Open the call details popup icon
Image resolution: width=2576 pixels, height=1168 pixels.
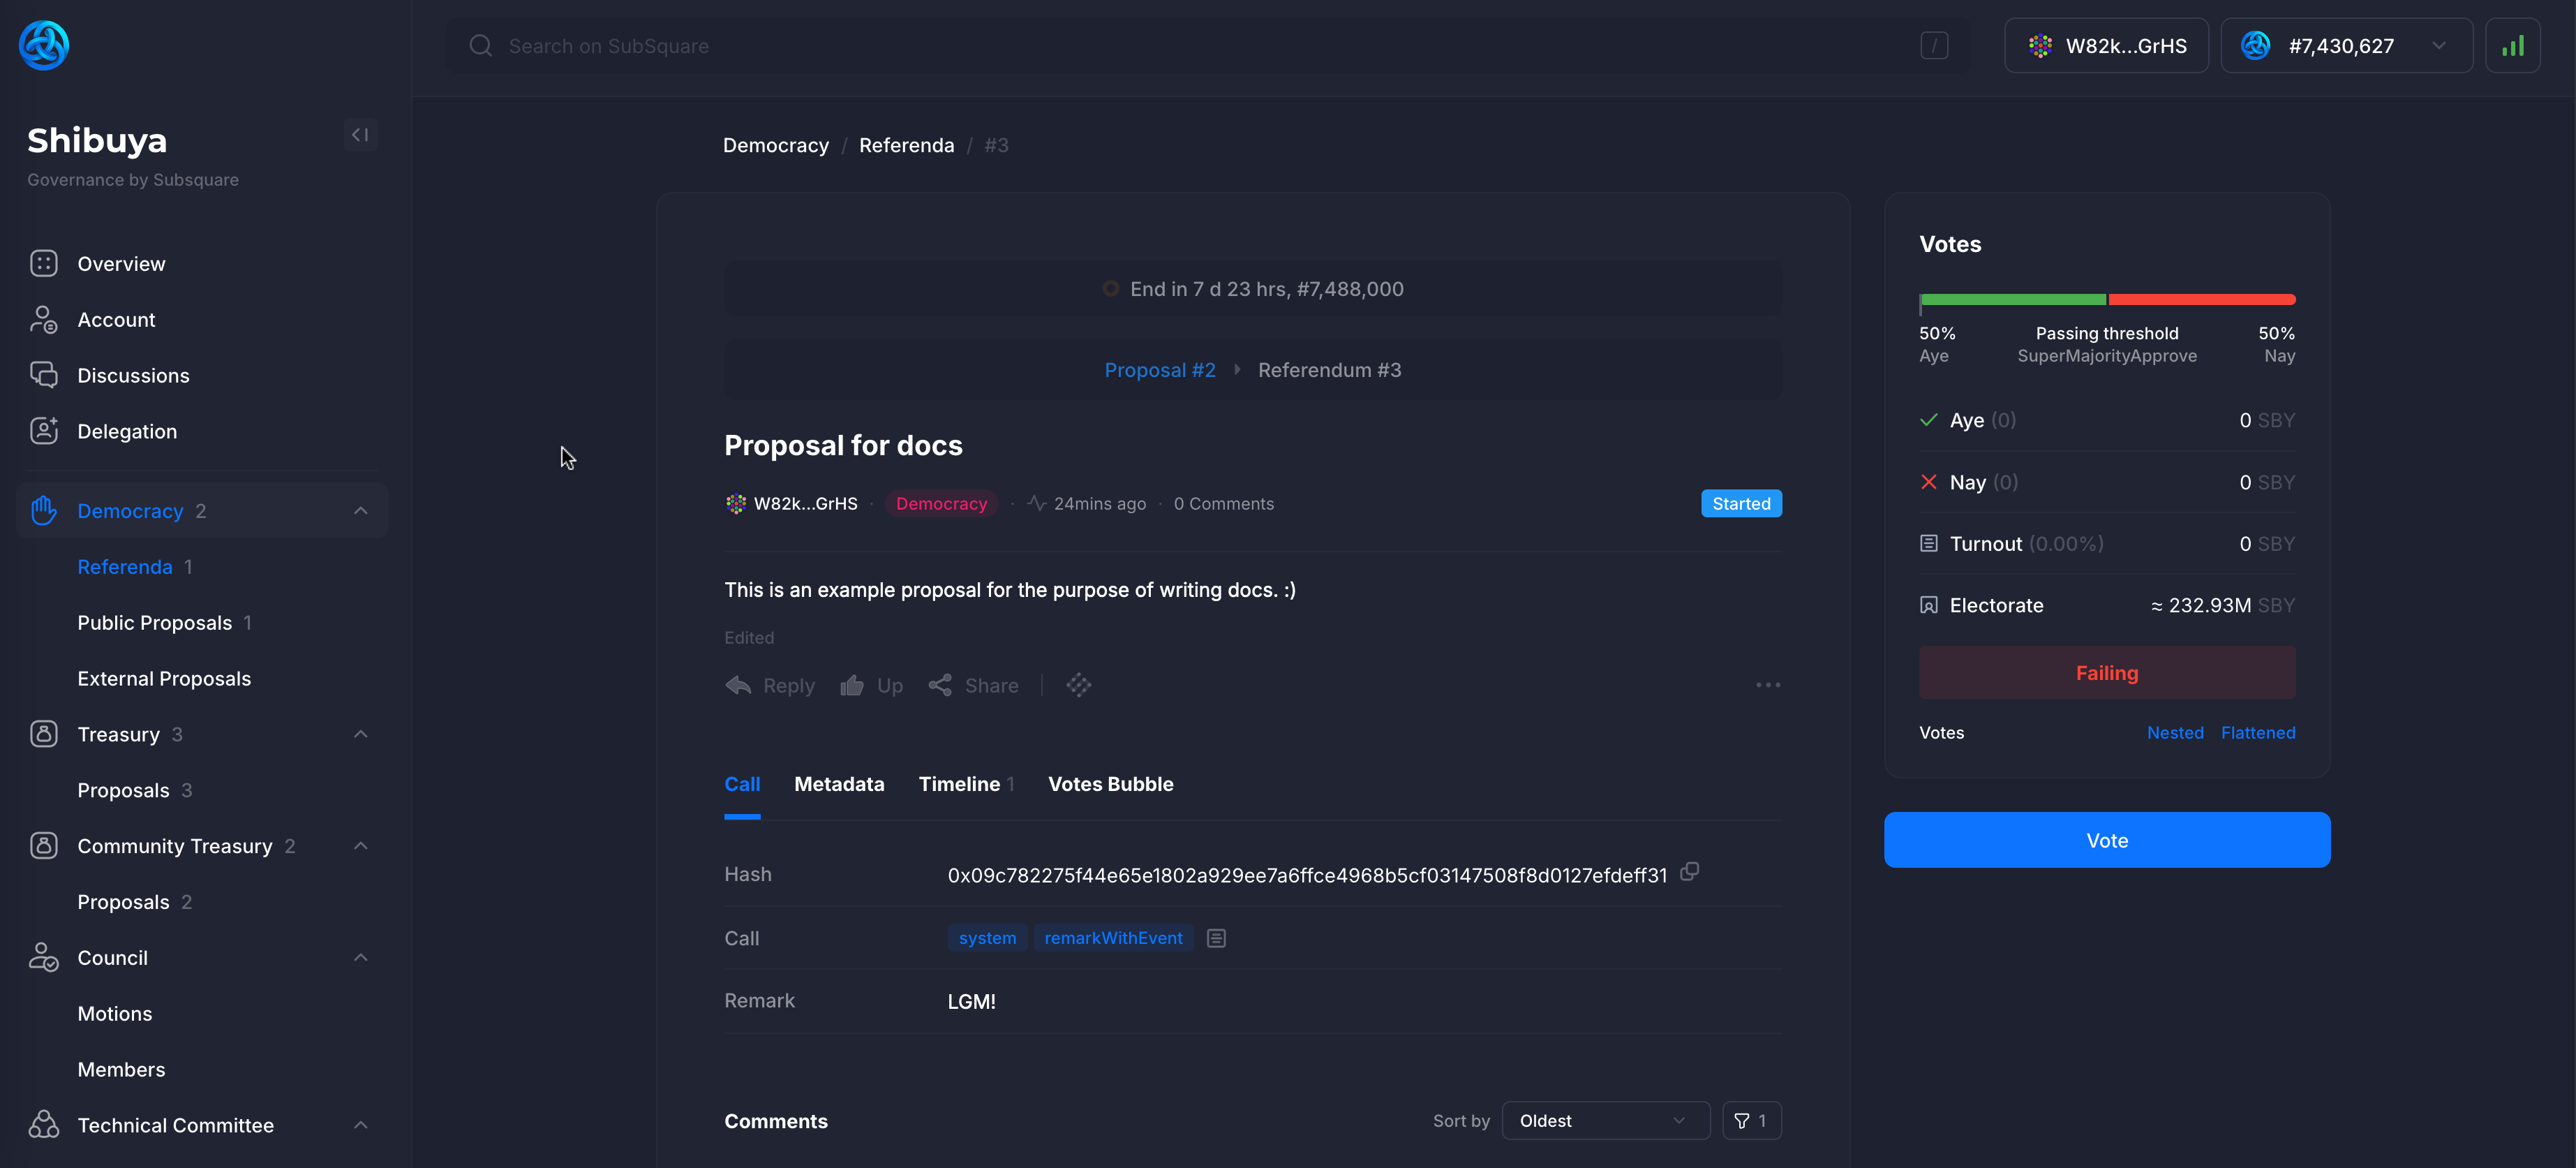[1216, 938]
